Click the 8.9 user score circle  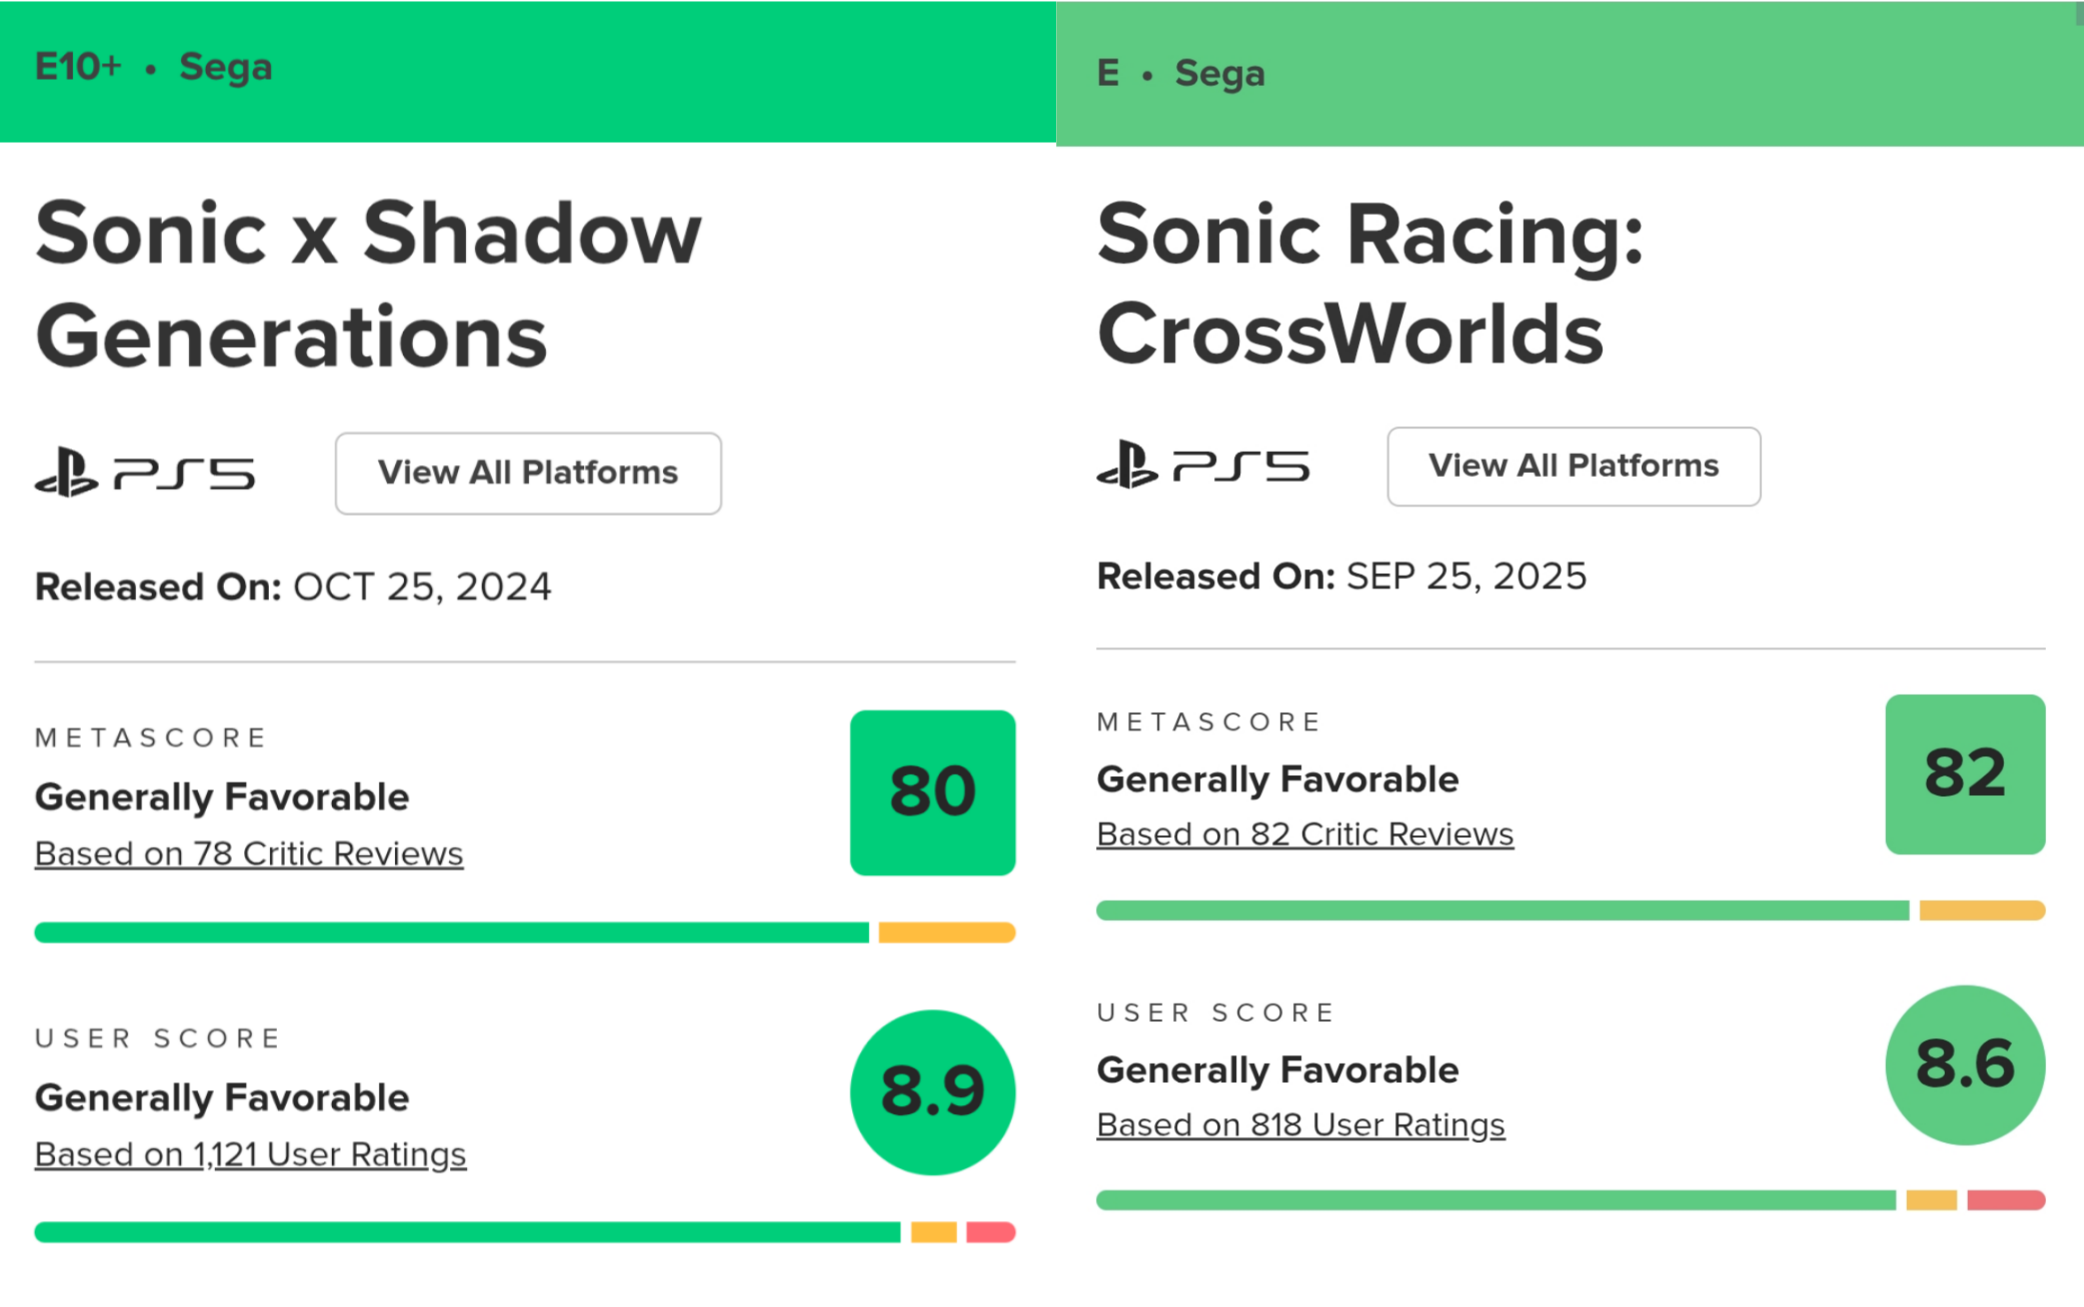tap(932, 1092)
